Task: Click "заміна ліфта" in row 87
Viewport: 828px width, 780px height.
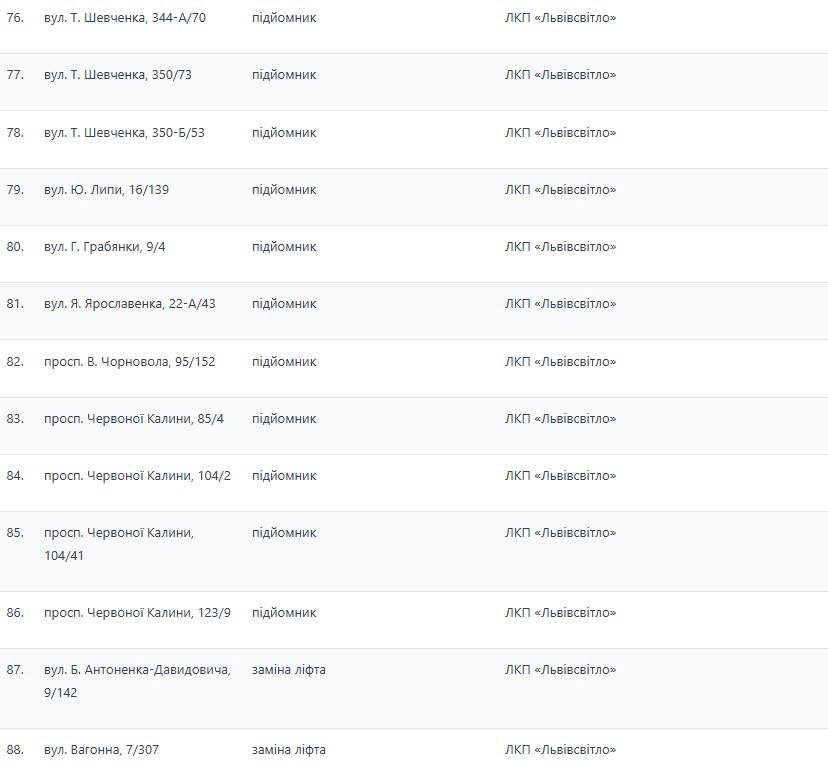Action: [289, 670]
